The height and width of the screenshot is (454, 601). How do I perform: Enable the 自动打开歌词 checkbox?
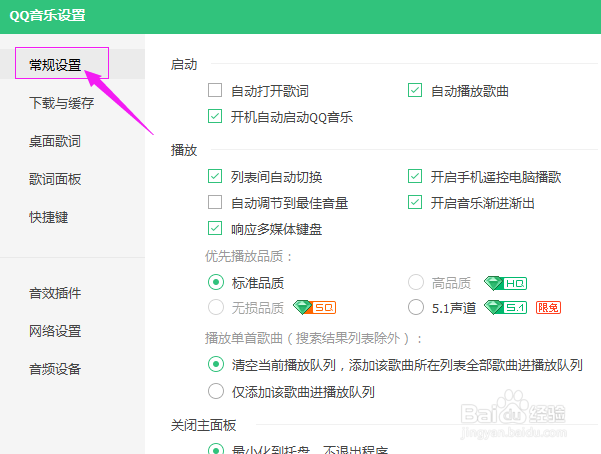pyautogui.click(x=215, y=90)
